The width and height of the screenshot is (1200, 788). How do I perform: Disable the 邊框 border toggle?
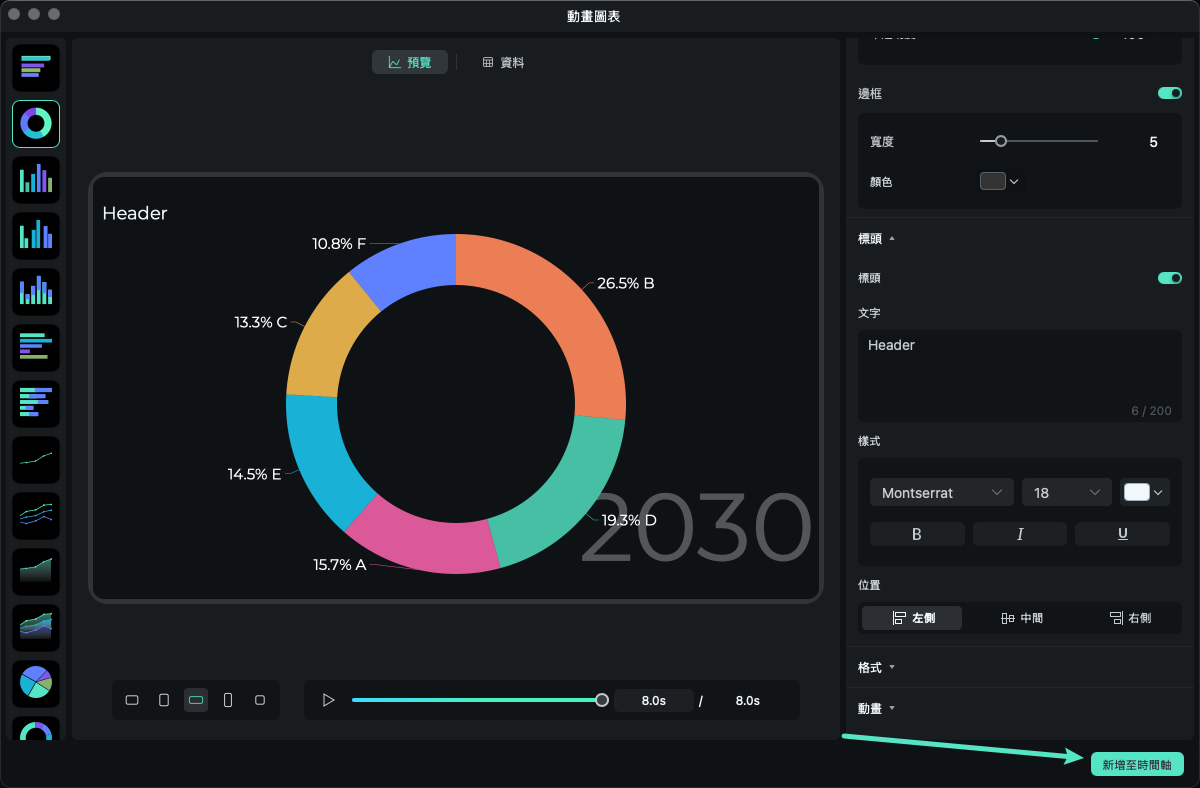(x=1169, y=93)
